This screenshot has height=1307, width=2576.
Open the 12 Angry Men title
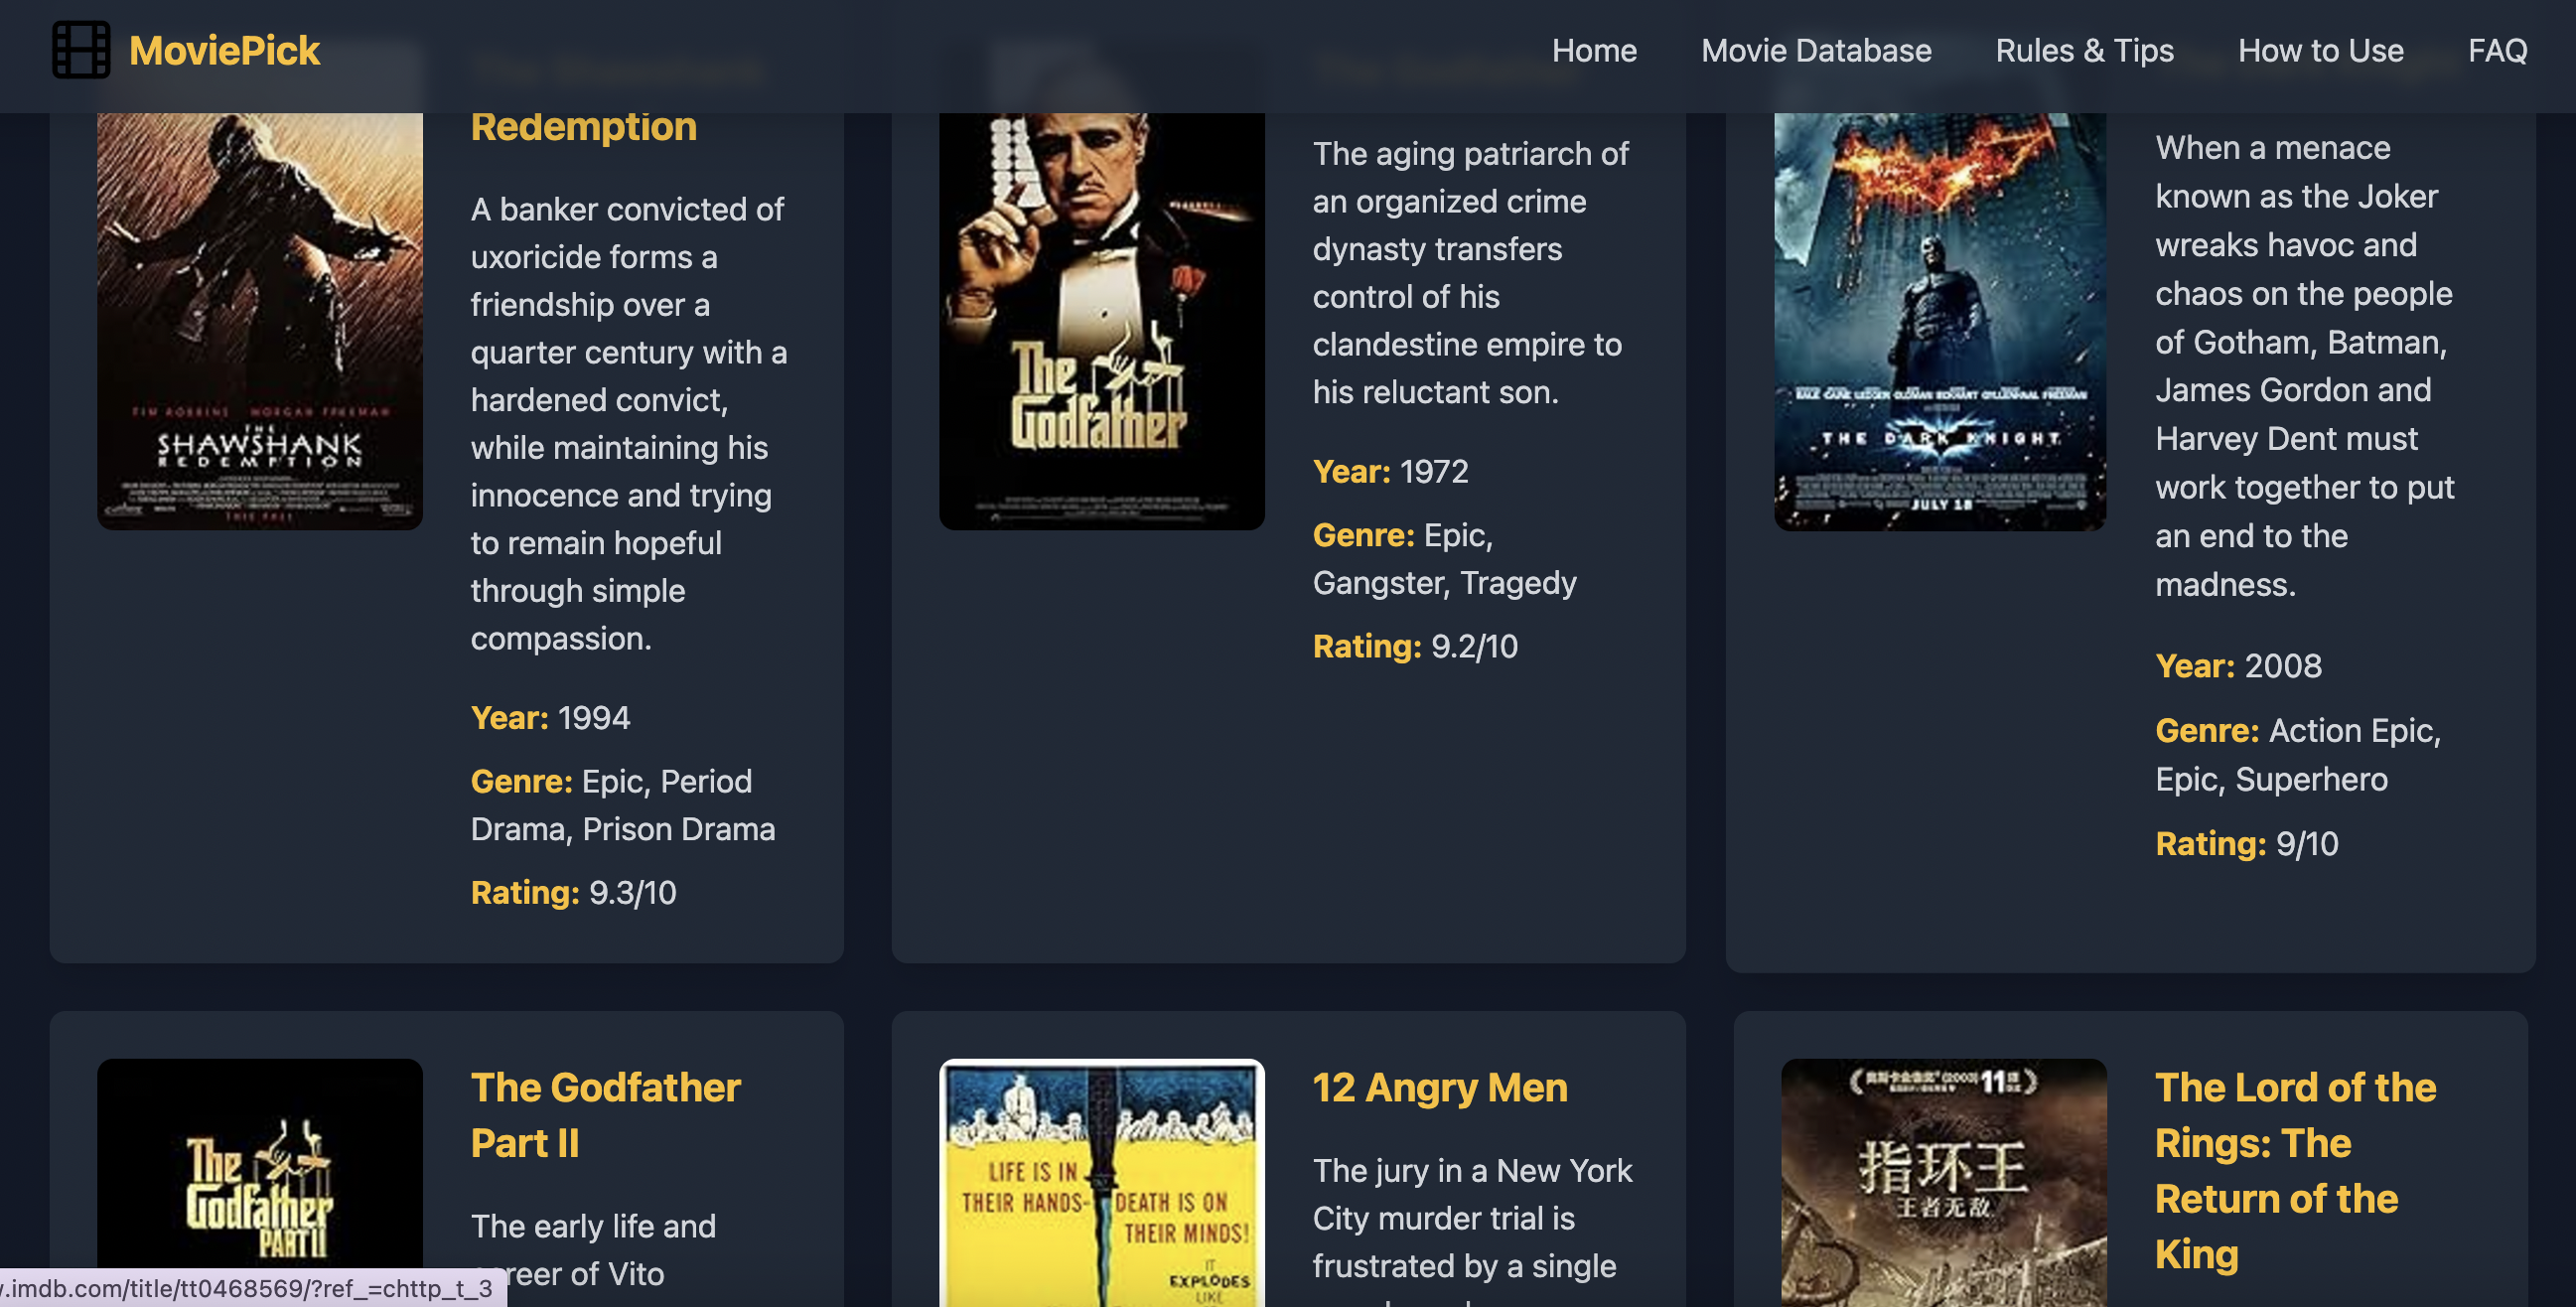(1440, 1087)
